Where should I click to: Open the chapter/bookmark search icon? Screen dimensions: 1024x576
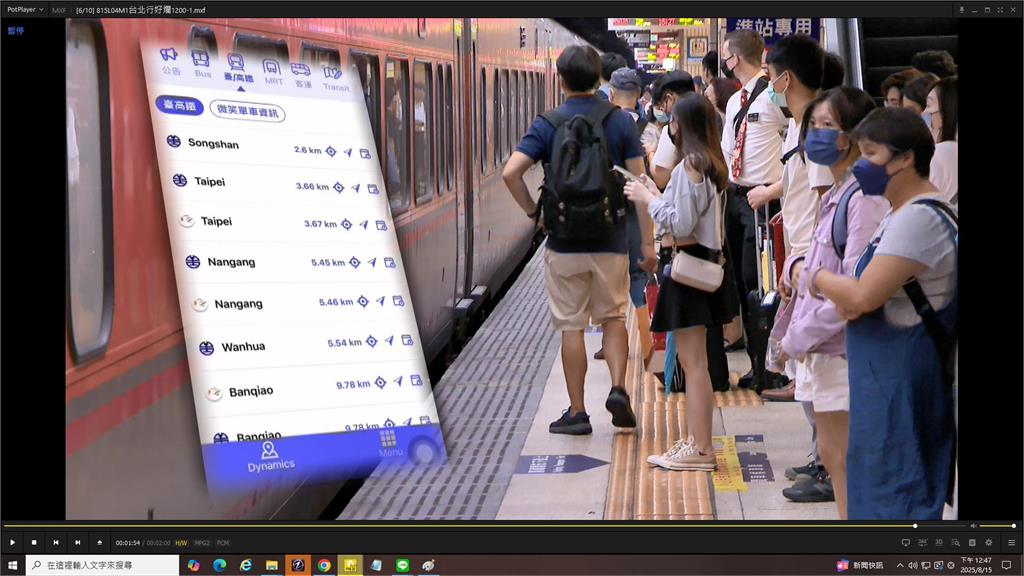point(955,543)
